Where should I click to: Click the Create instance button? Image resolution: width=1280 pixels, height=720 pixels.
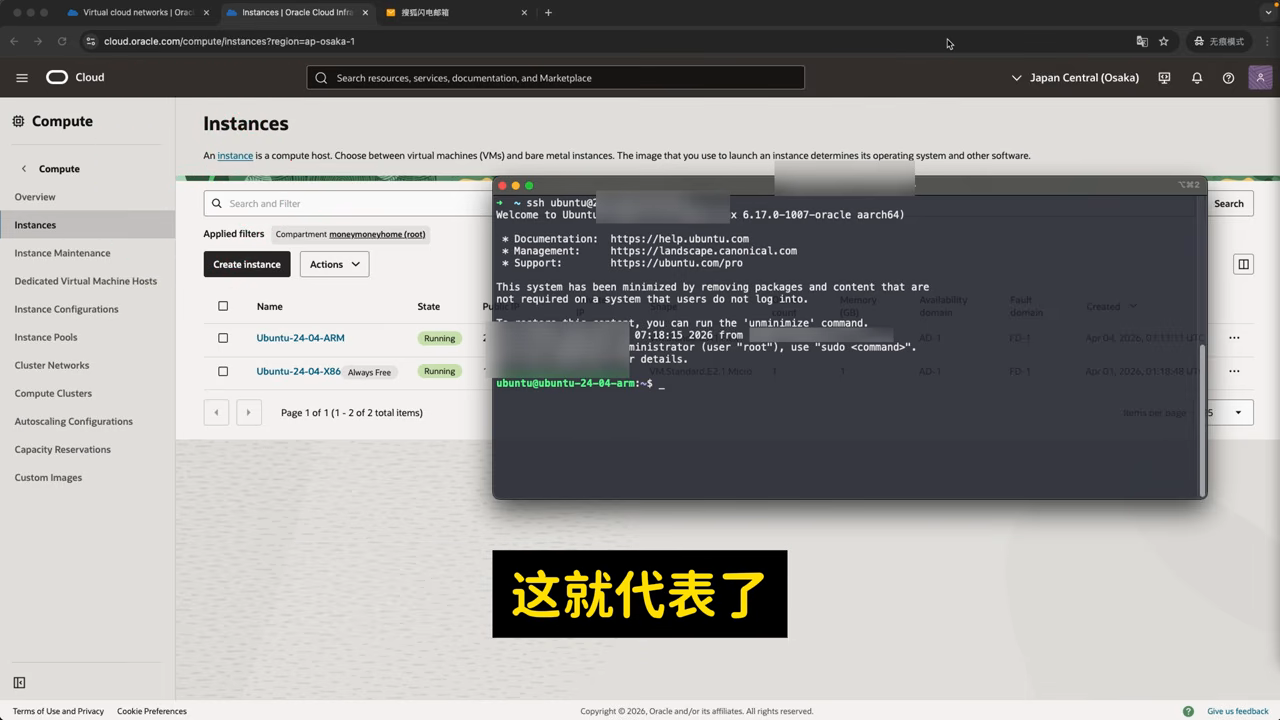(x=247, y=264)
